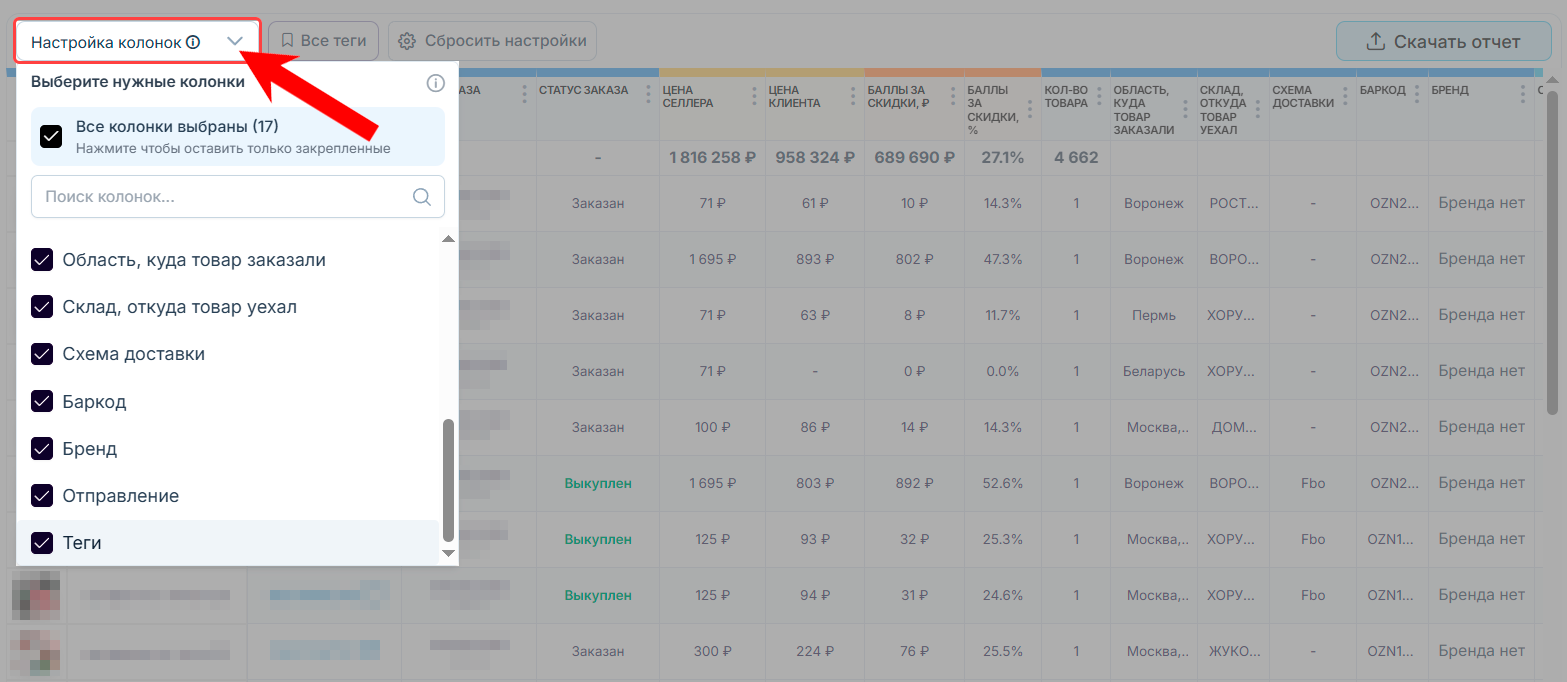This screenshot has width=1567, height=682.
Task: Uncheck the Все колонки выбраны (17) checkbox
Action: point(51,136)
